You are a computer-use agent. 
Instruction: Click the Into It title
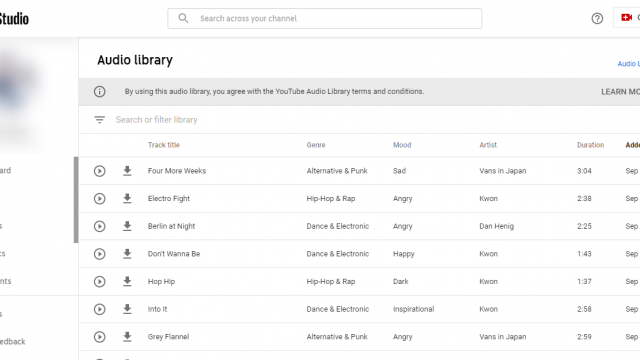pyautogui.click(x=158, y=309)
